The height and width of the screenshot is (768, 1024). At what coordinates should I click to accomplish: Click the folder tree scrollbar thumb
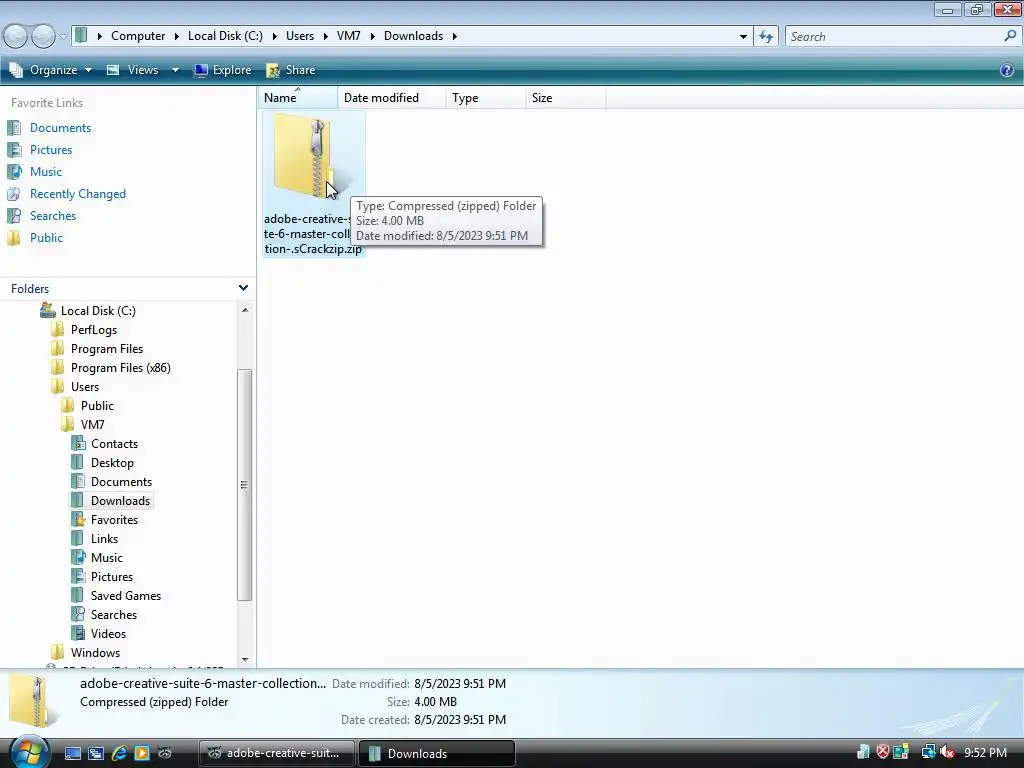[245, 485]
